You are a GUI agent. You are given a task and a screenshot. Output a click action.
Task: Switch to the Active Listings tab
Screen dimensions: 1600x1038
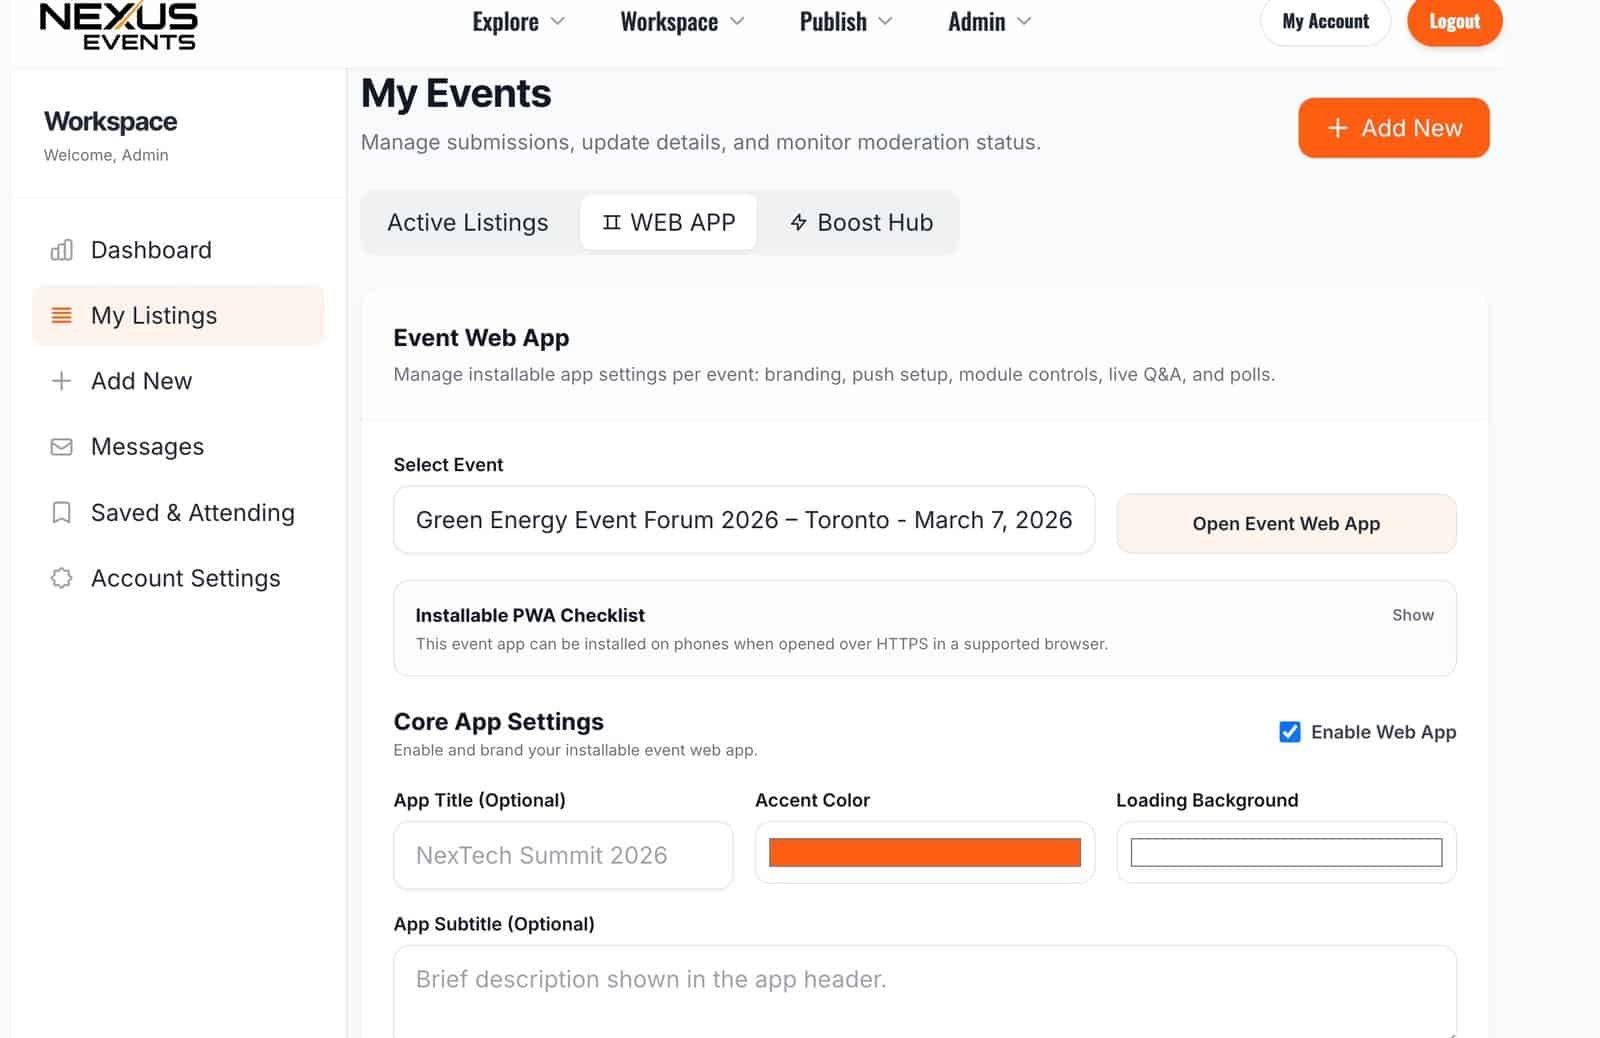tap(467, 222)
